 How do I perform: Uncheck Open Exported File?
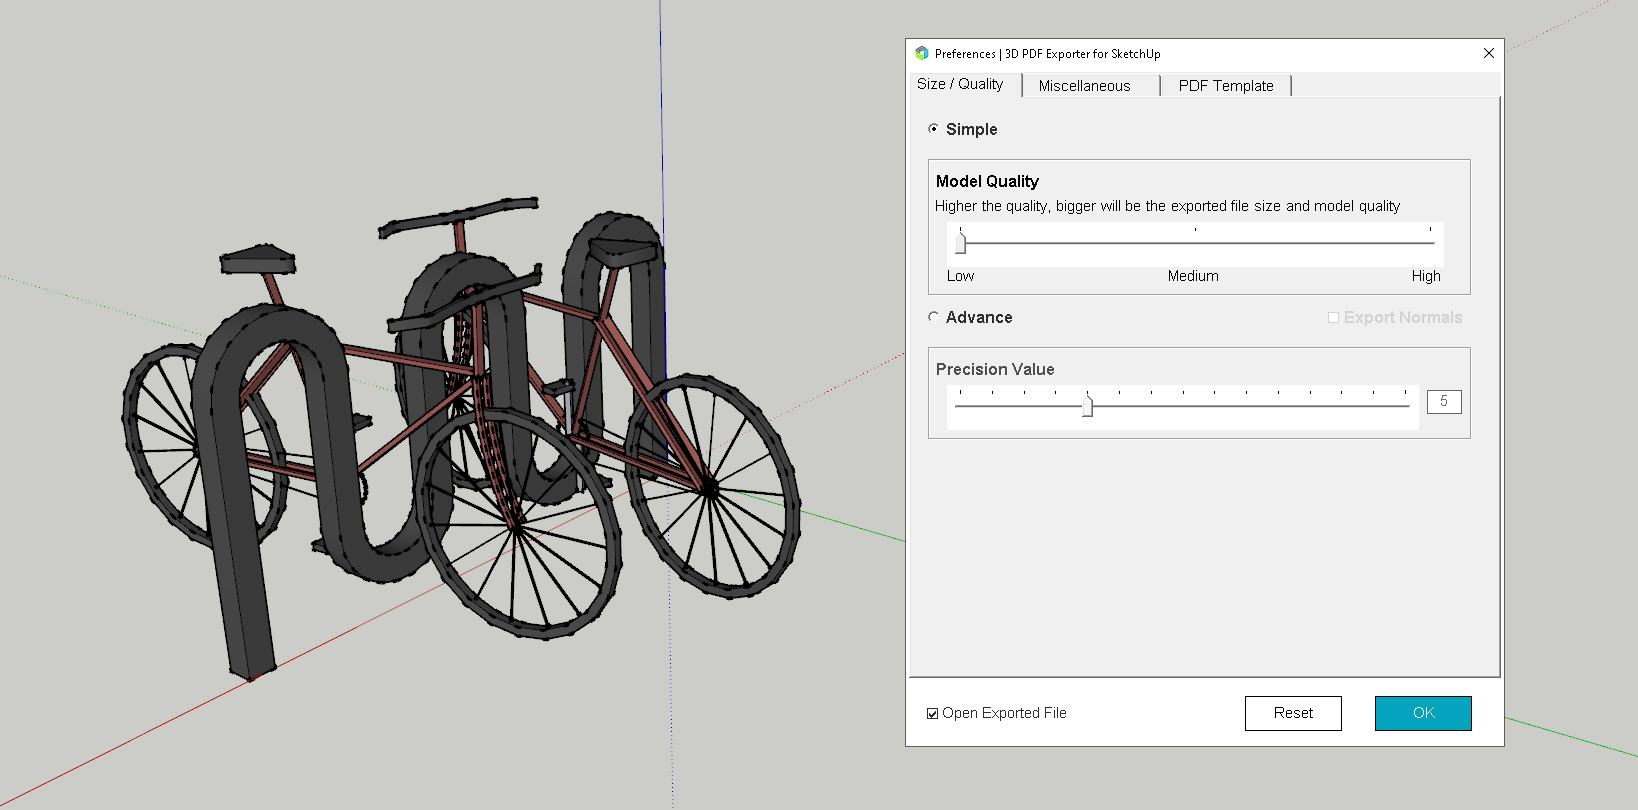[x=932, y=714]
